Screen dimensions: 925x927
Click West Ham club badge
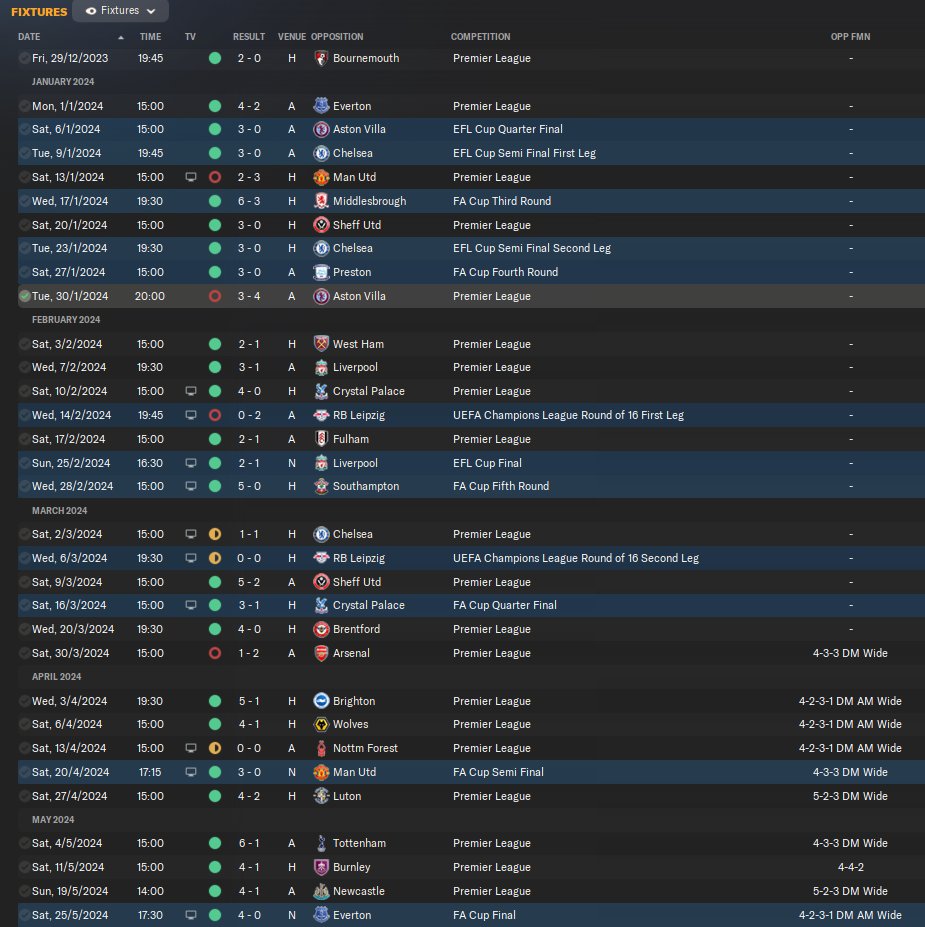tap(321, 344)
